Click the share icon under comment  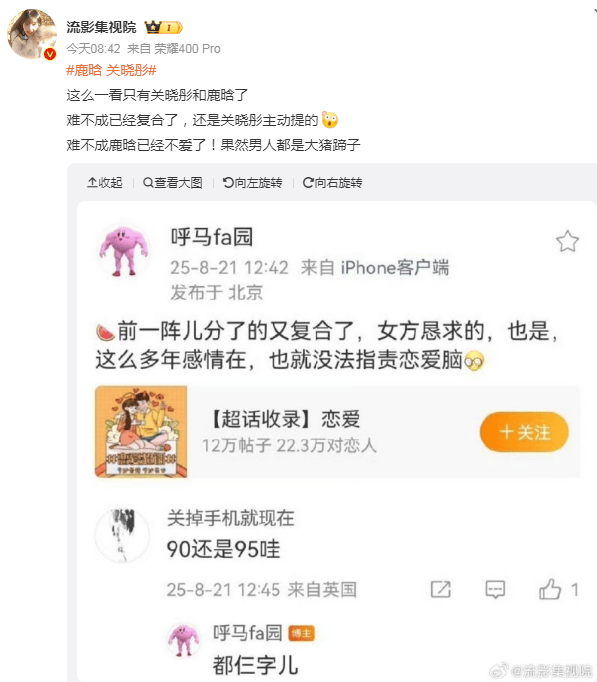tap(440, 589)
